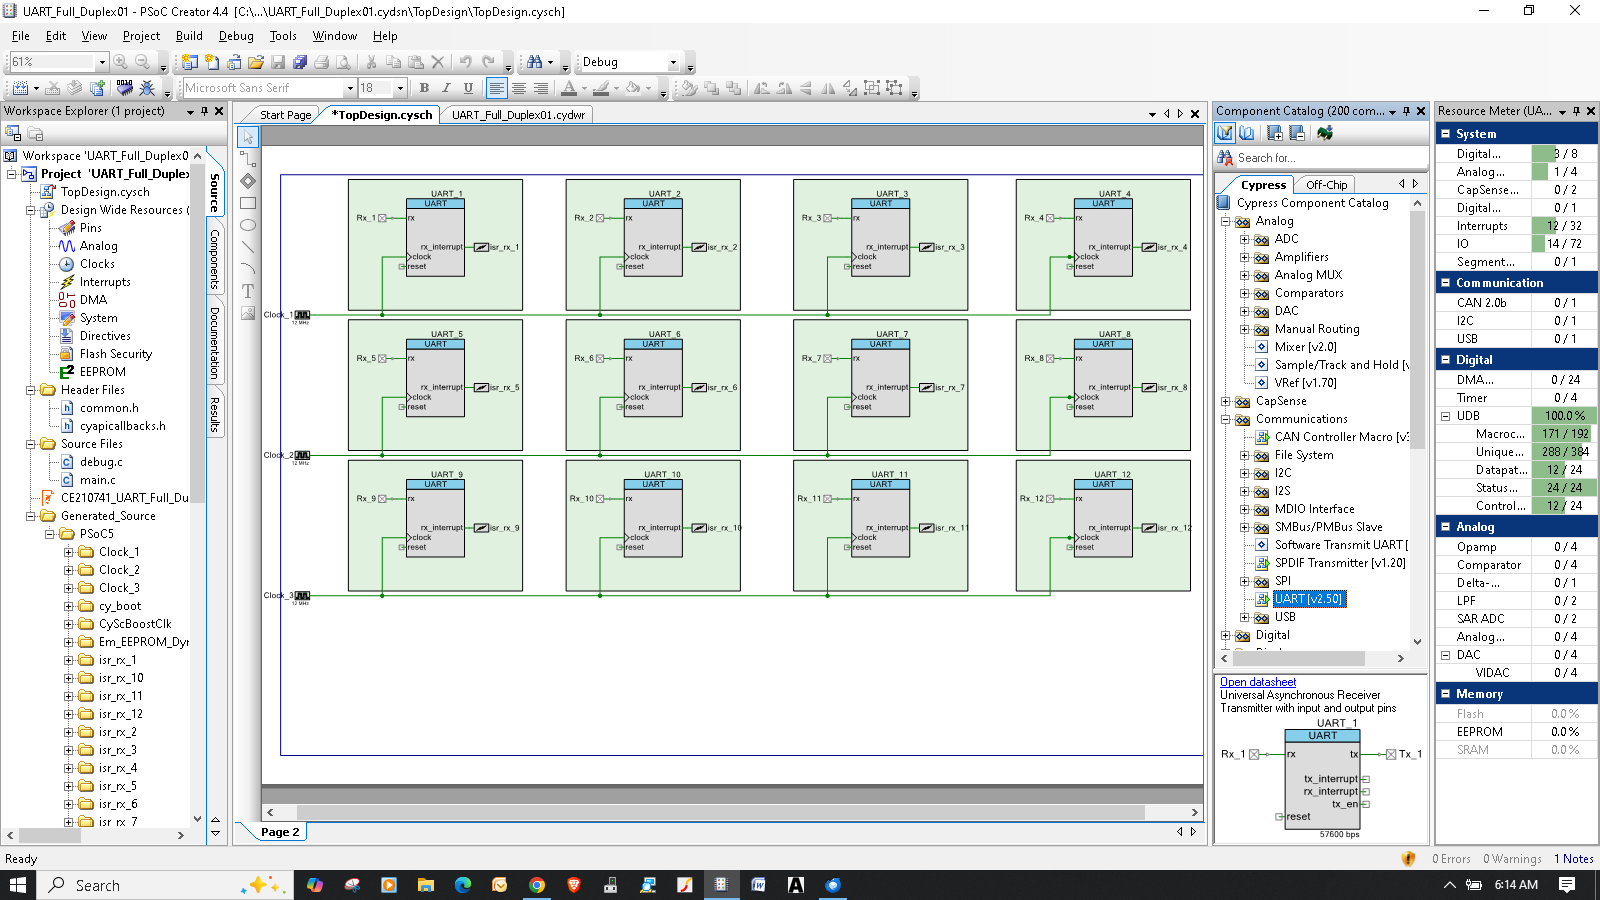Open the Build menu
Image resolution: width=1600 pixels, height=900 pixels.
pos(189,36)
